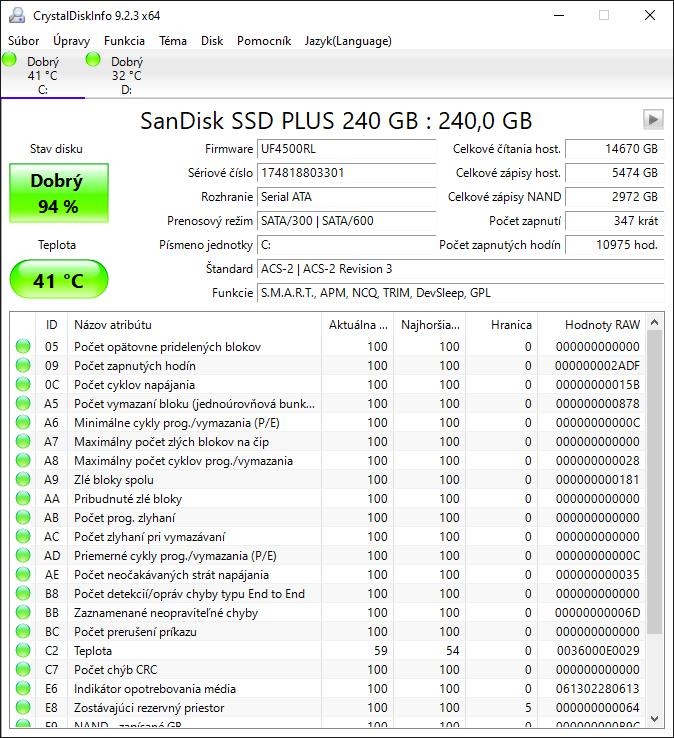Click RAW value 0036000E0029 of Teplota
The width and height of the screenshot is (674, 738).
pos(598,650)
